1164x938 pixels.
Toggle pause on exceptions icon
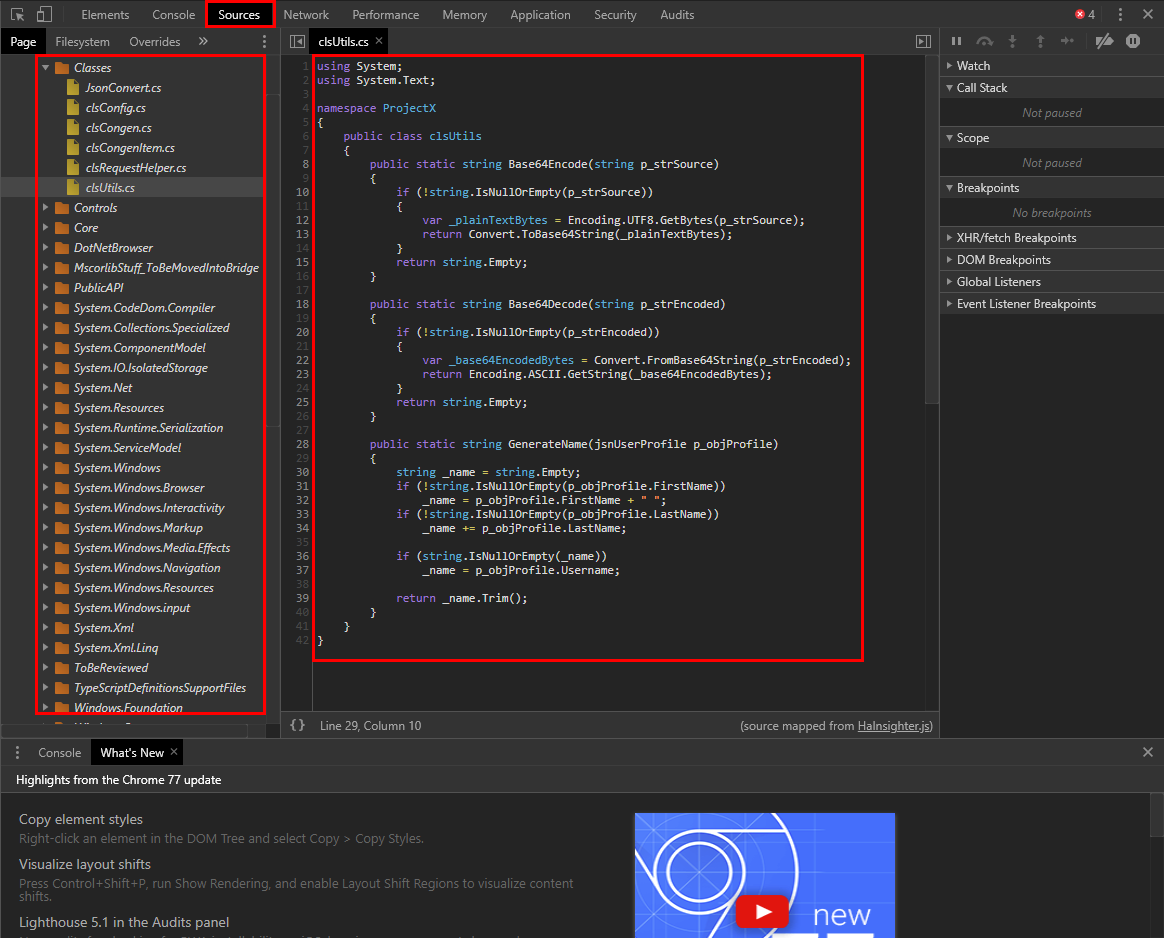[x=1133, y=42]
